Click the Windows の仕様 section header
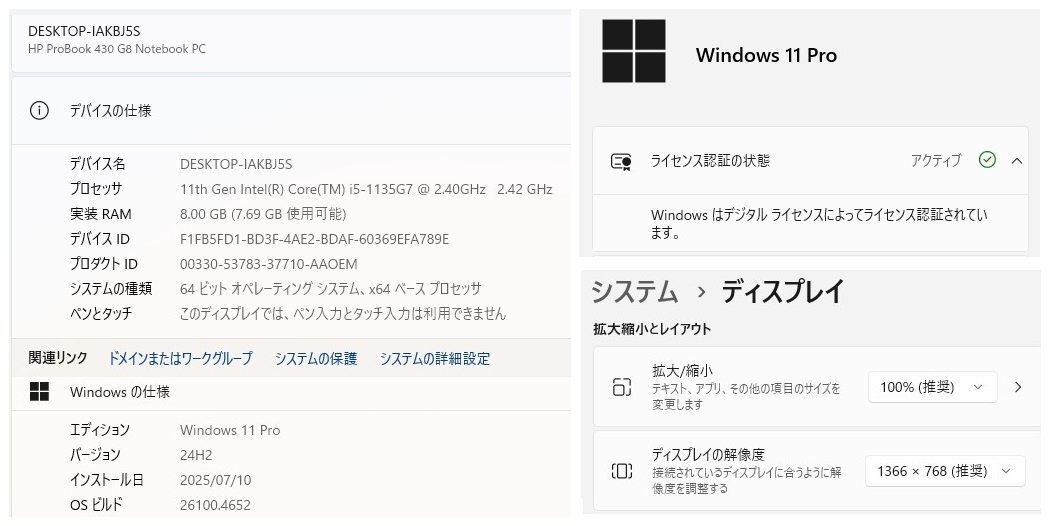This screenshot has height=526, width=1051. coord(120,392)
